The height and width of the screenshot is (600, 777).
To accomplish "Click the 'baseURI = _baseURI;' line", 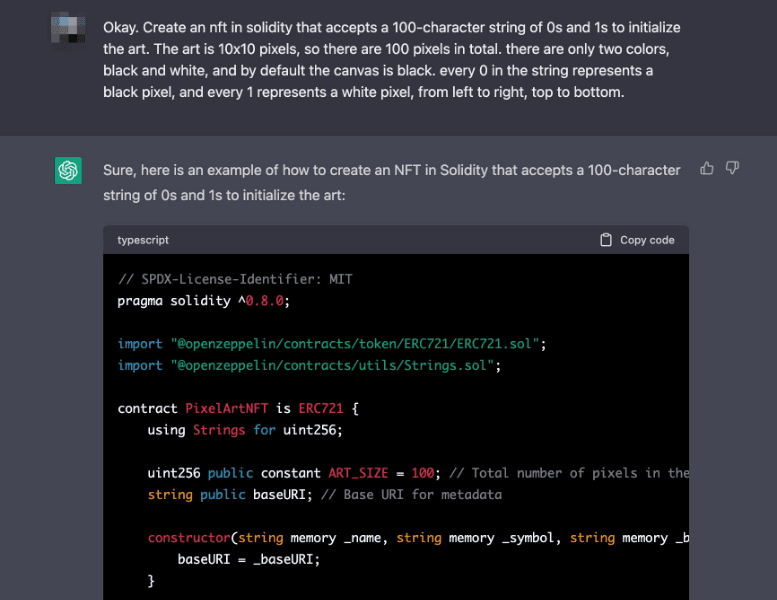I will [x=249, y=559].
